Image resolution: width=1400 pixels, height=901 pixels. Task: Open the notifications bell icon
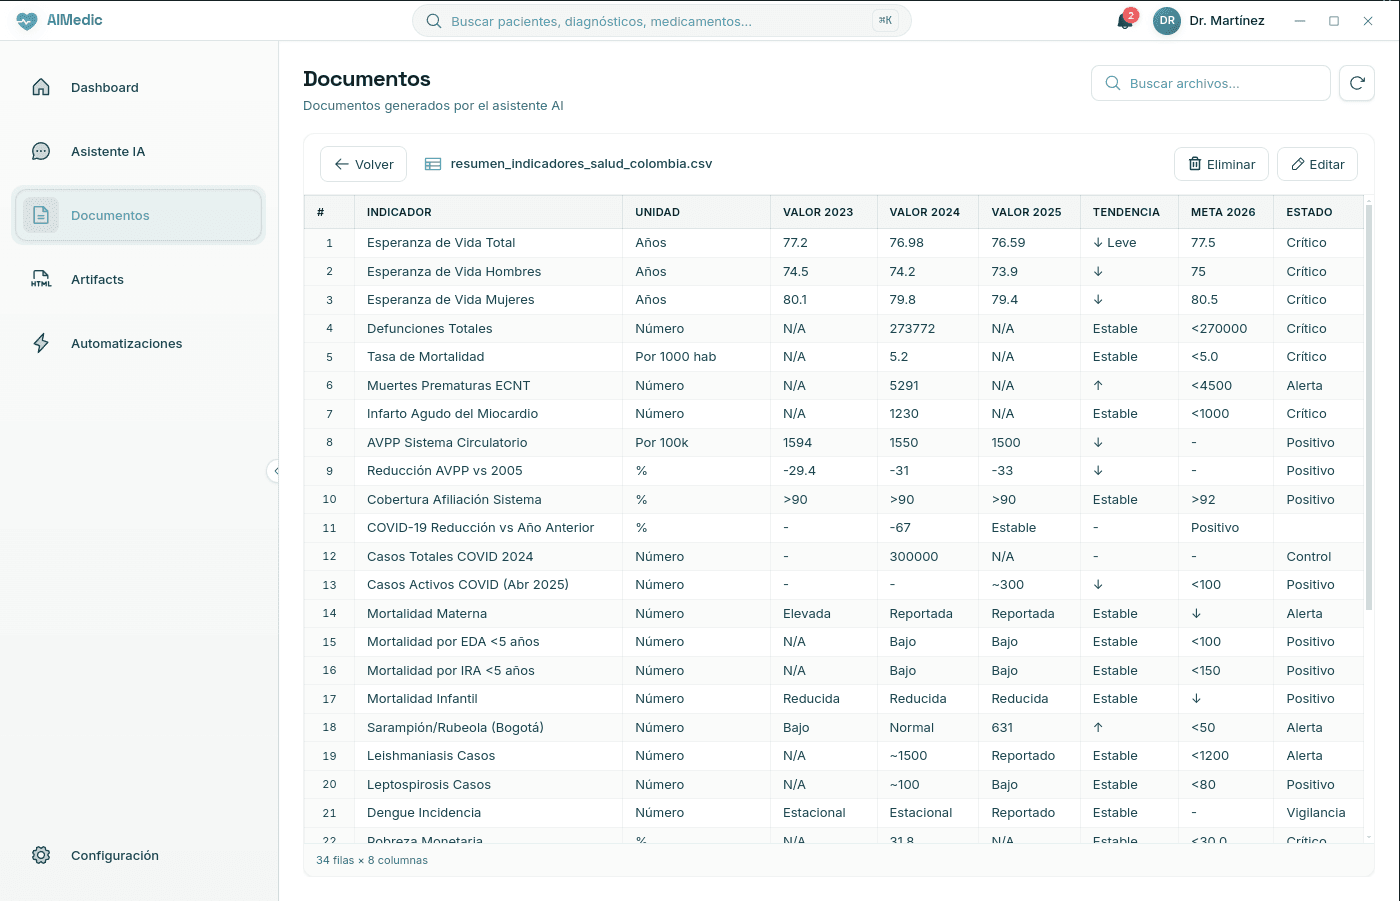pyautogui.click(x=1123, y=20)
